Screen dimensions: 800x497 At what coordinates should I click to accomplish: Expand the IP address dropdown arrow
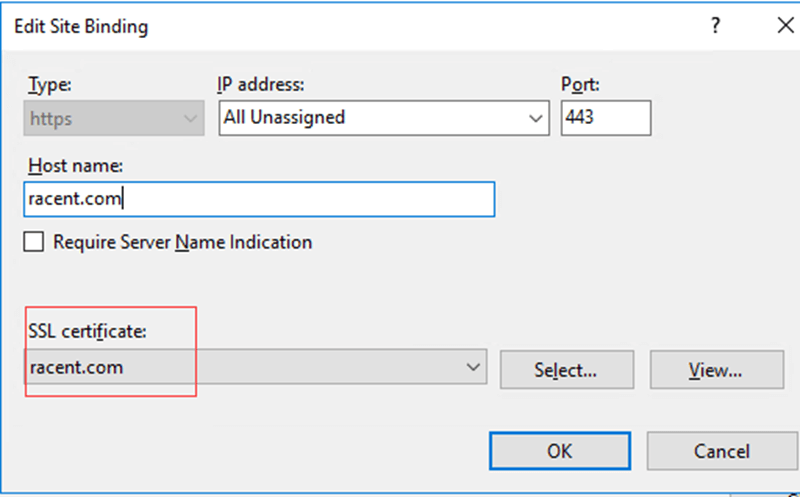pyautogui.click(x=535, y=118)
